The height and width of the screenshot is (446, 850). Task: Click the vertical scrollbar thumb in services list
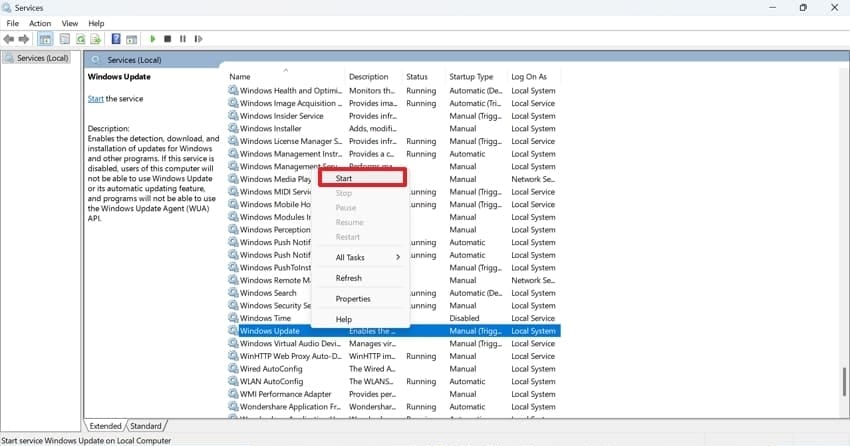pyautogui.click(x=844, y=382)
